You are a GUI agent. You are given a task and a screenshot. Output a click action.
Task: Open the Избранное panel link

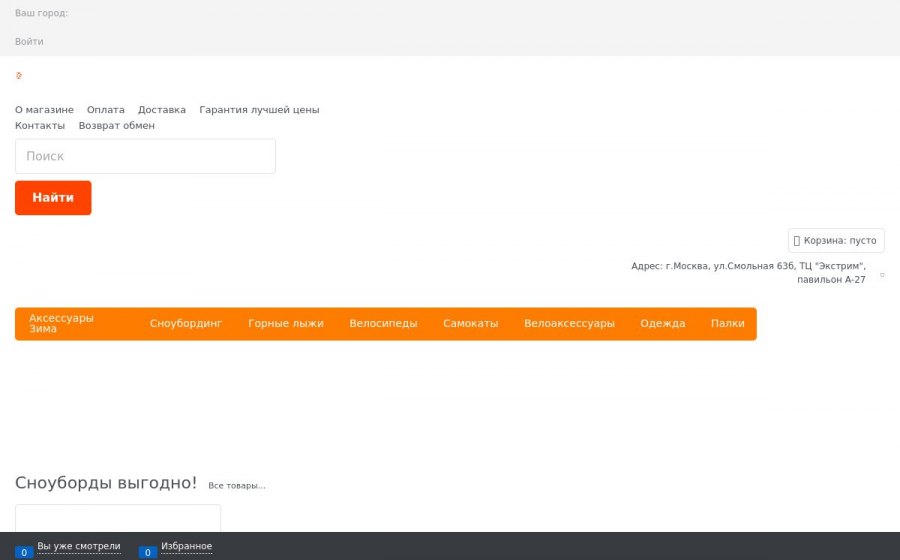[187, 546]
